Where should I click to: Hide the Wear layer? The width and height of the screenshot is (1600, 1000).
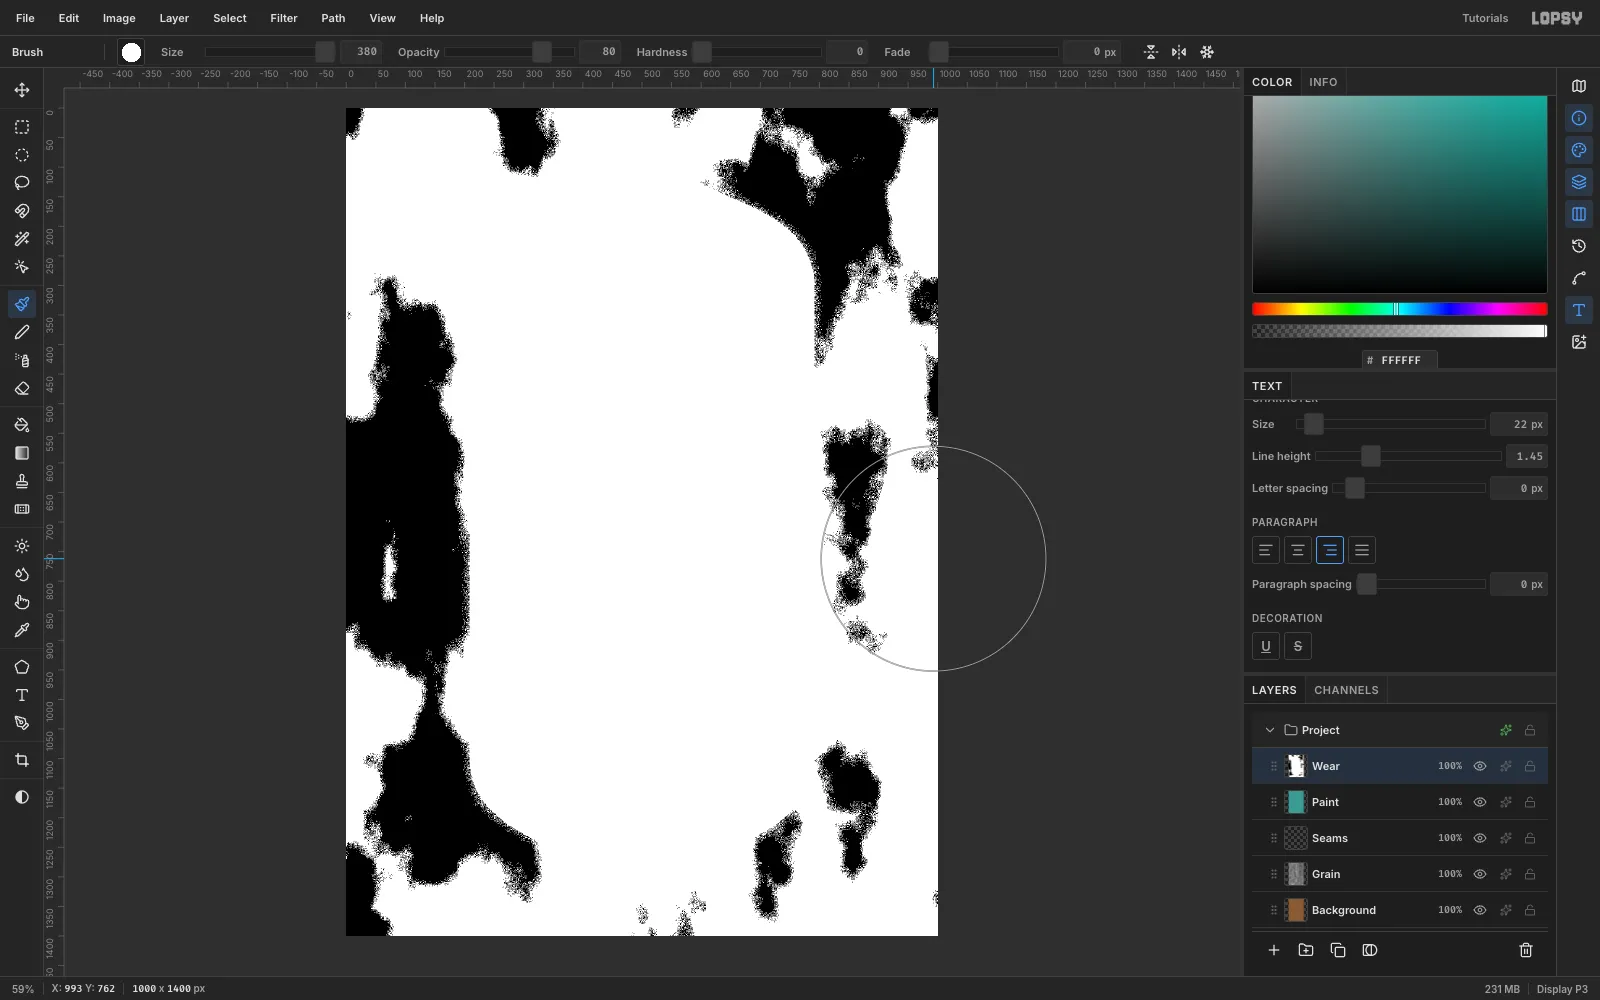pyautogui.click(x=1480, y=766)
